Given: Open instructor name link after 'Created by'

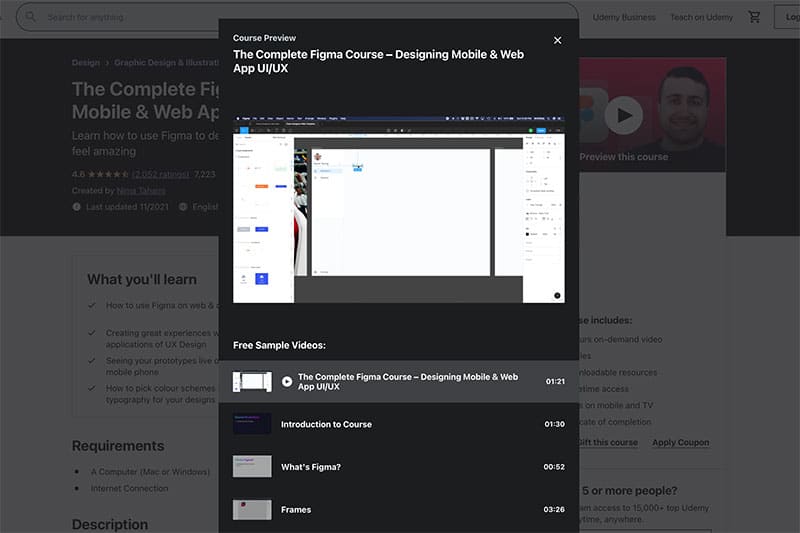Looking at the screenshot, I should 141,191.
